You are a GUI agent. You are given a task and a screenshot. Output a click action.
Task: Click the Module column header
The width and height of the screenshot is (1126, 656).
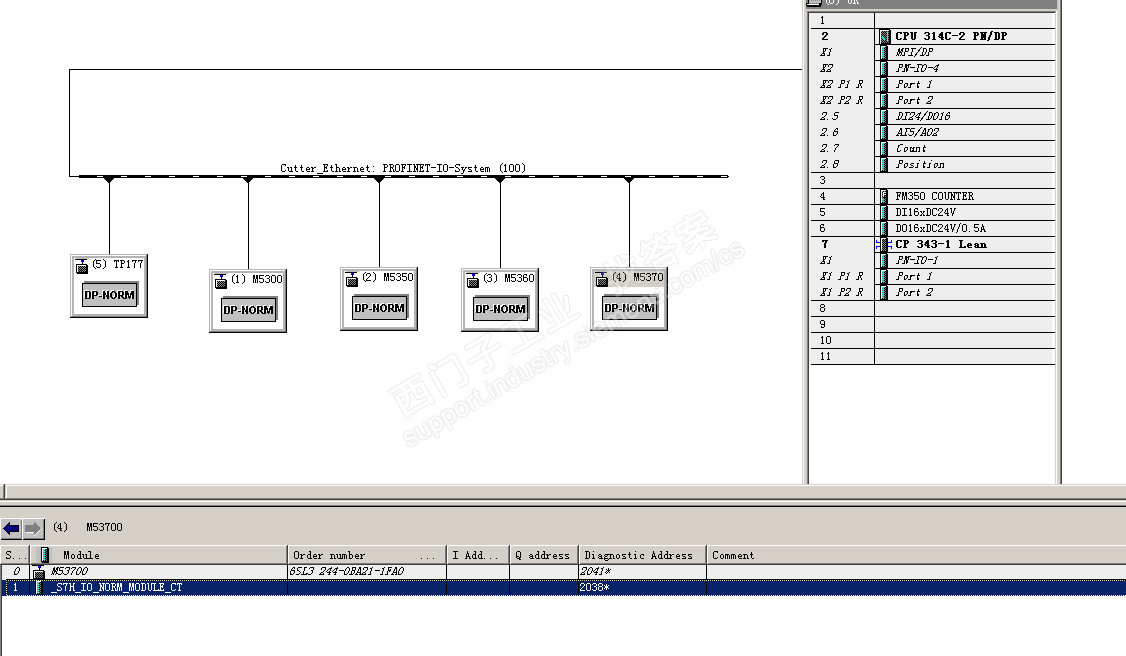coord(158,556)
